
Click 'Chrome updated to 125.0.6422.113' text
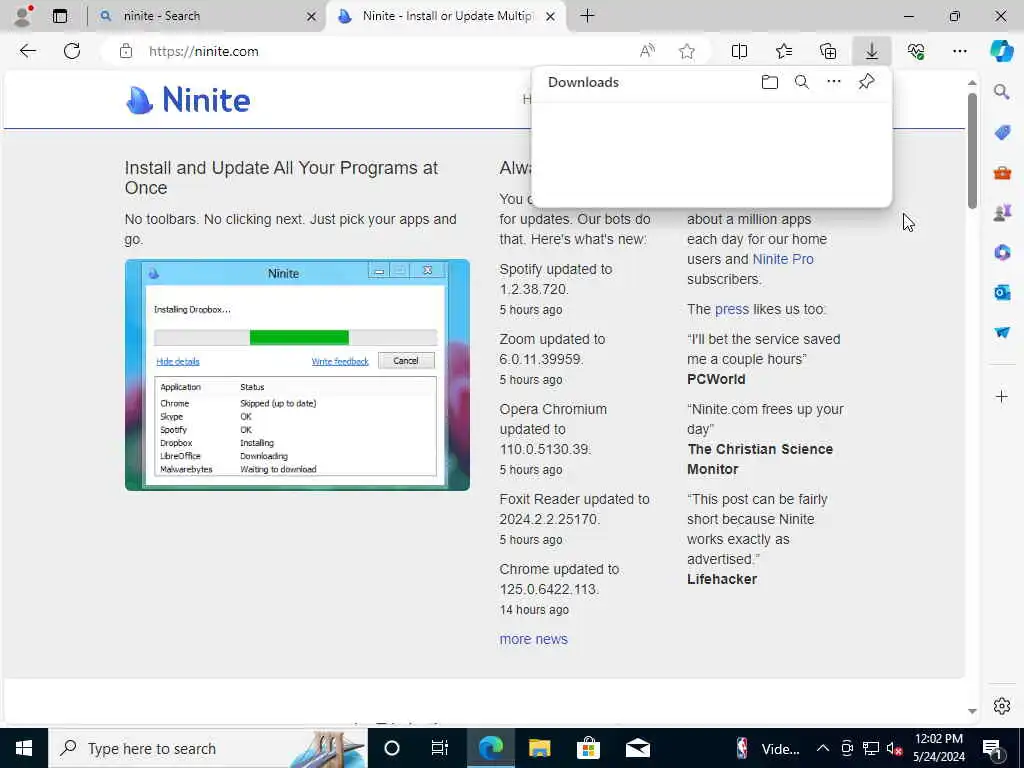click(559, 579)
